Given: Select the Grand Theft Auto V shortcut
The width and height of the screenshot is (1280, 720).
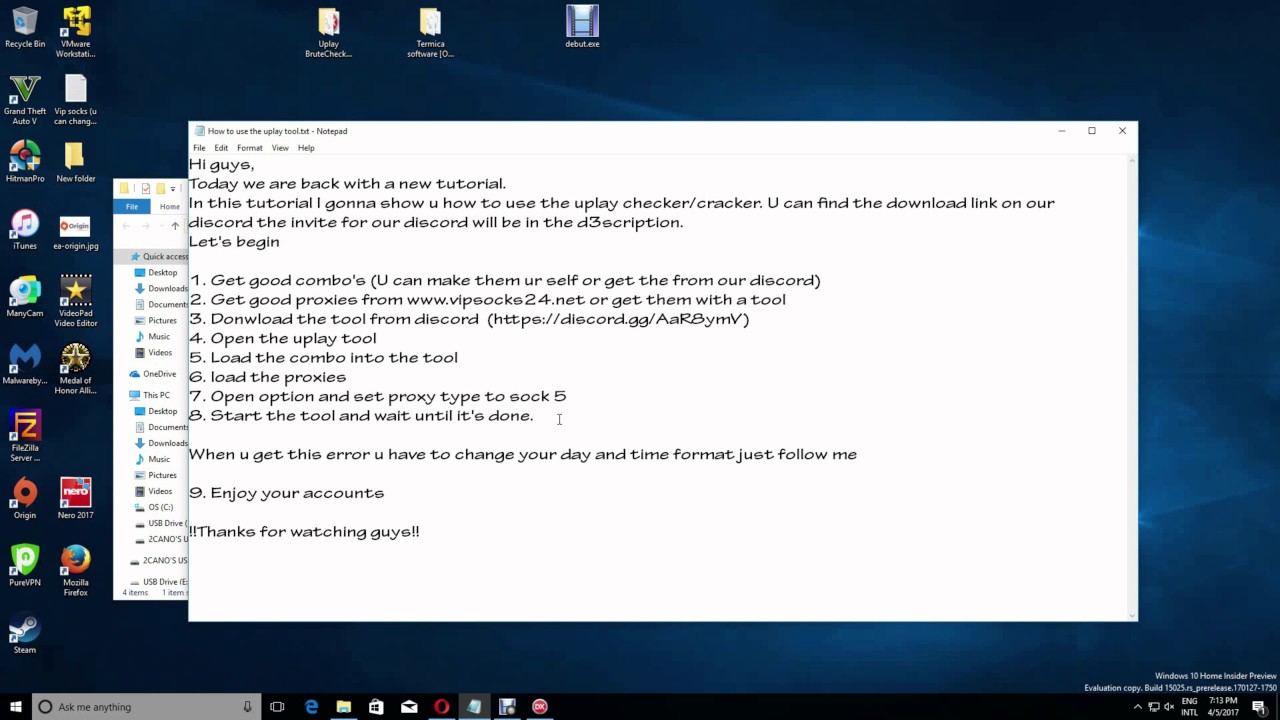Looking at the screenshot, I should tap(25, 100).
